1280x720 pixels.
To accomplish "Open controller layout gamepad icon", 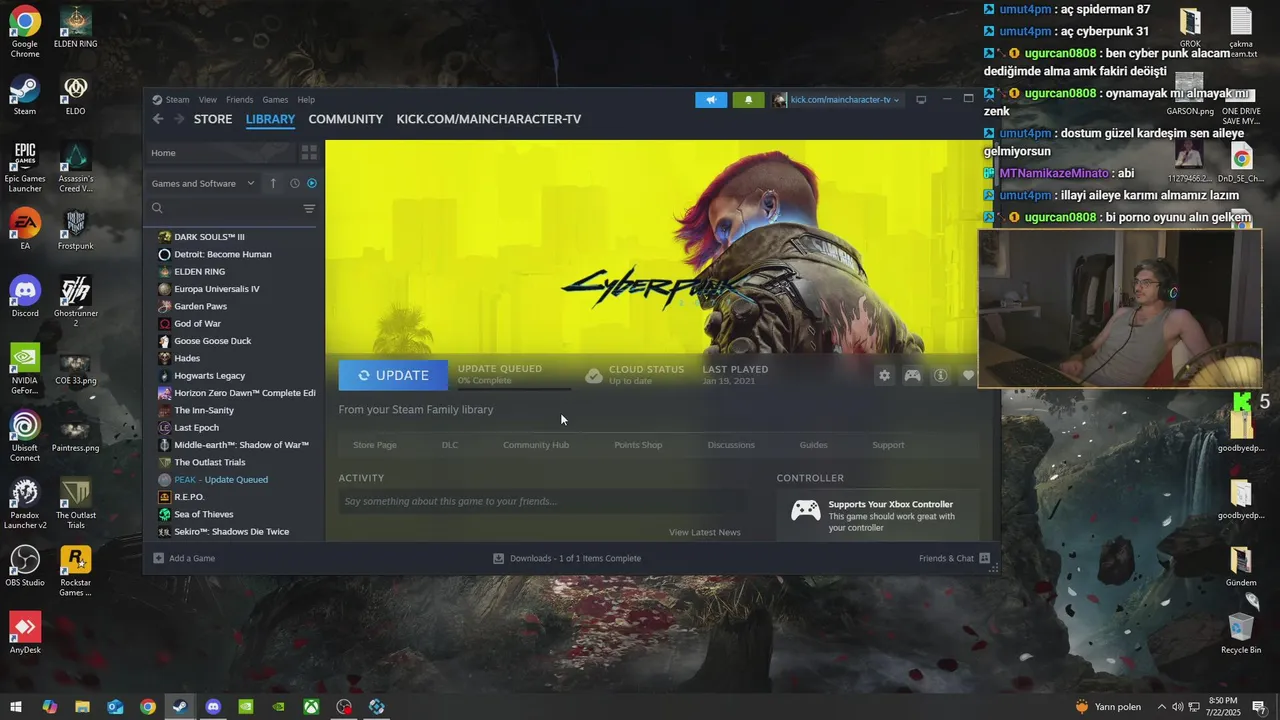I will coord(912,375).
